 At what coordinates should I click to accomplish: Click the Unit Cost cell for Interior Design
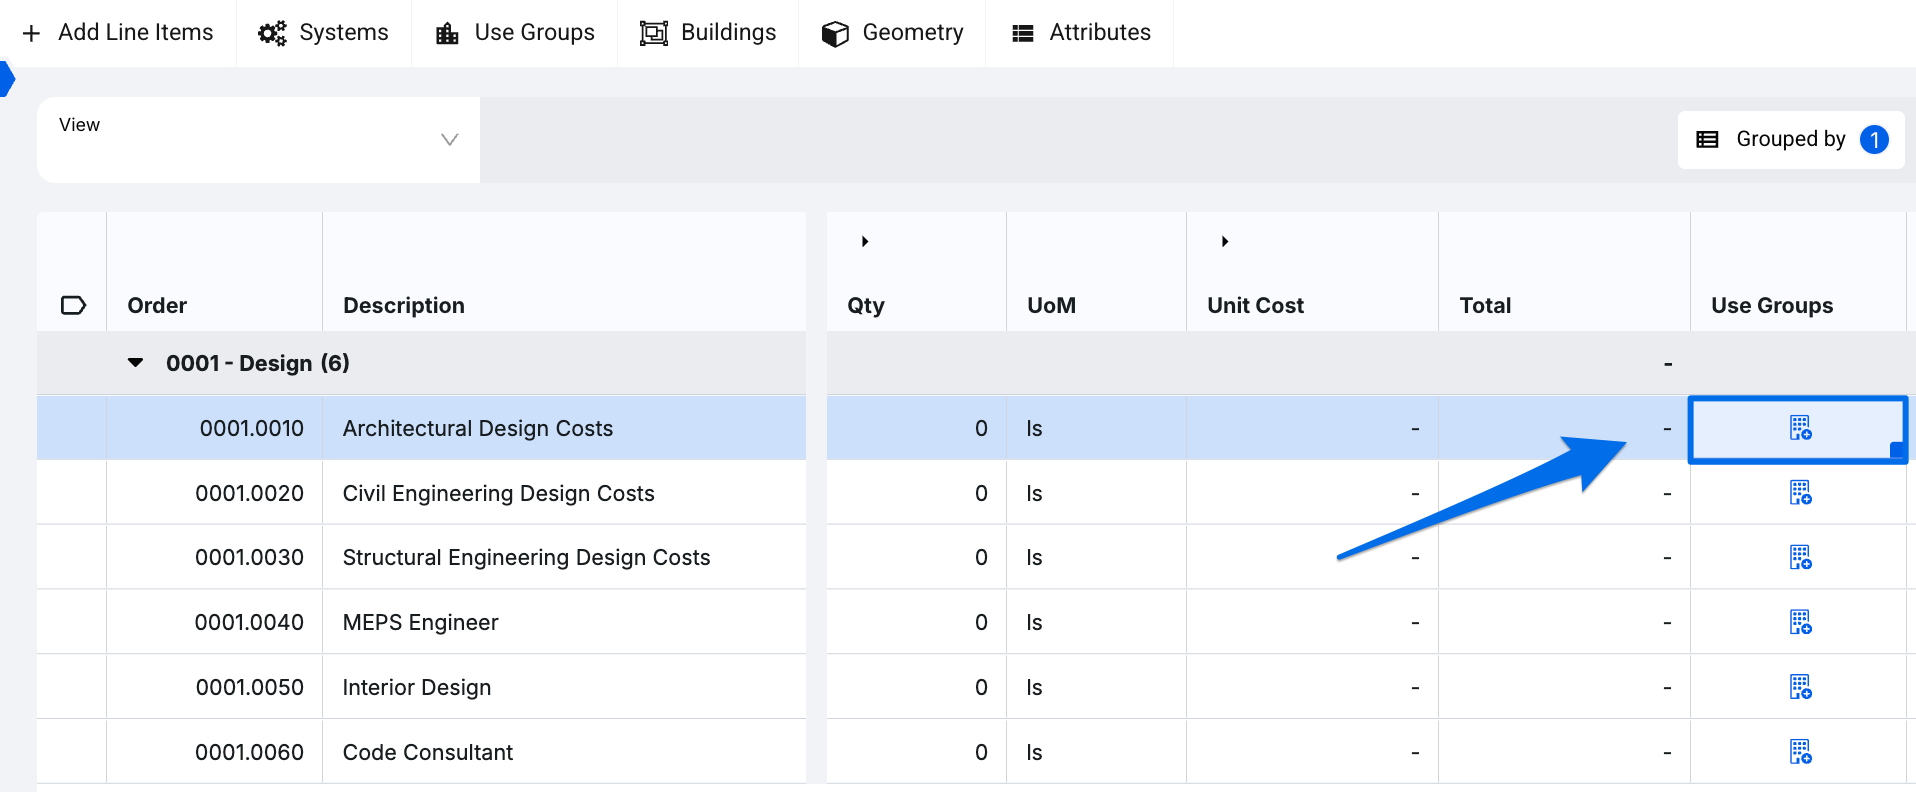[x=1312, y=687]
